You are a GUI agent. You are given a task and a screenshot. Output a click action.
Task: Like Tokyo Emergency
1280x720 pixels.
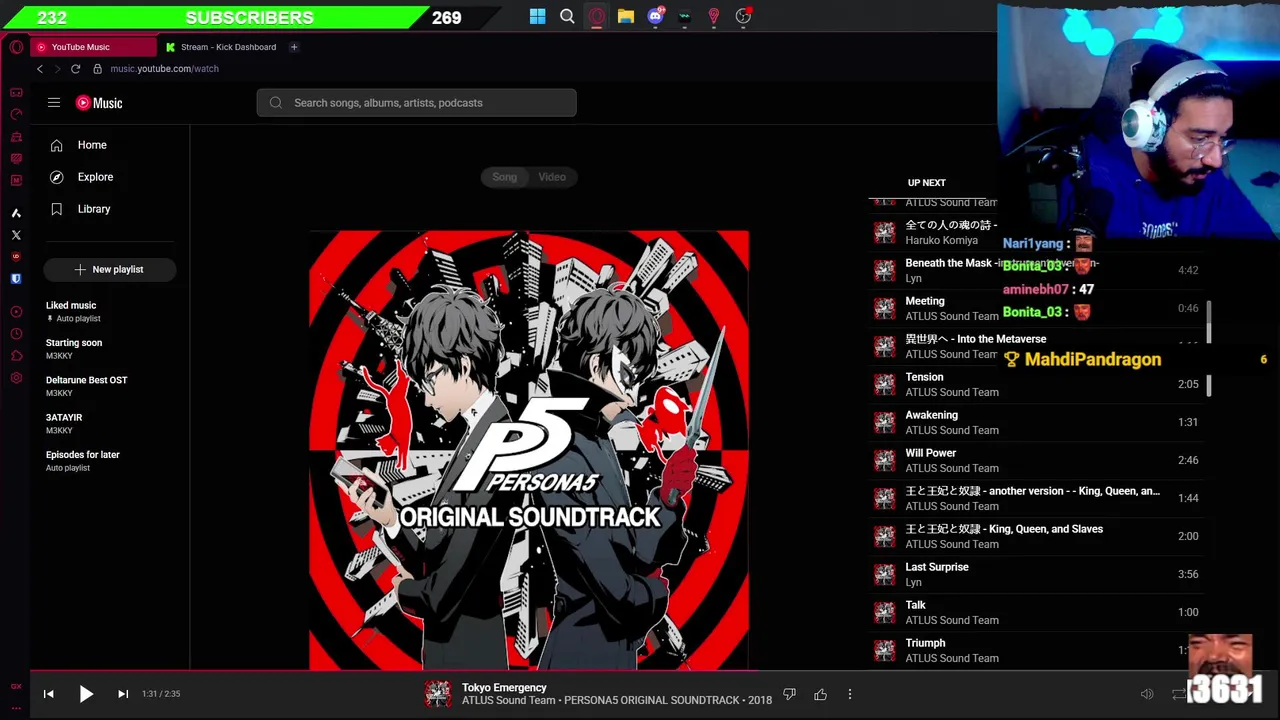point(820,694)
